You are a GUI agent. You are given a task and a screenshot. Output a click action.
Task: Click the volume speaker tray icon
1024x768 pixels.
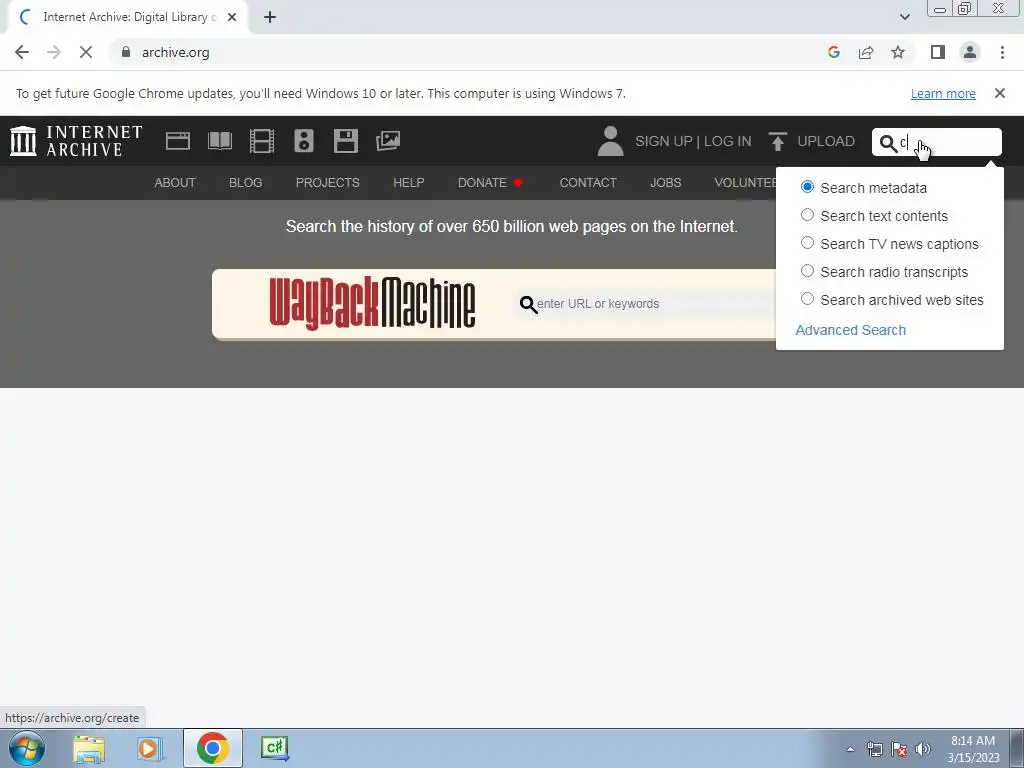[x=922, y=749]
